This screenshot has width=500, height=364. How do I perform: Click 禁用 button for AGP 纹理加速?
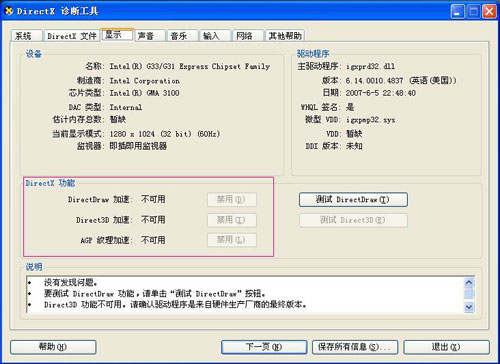[232, 240]
